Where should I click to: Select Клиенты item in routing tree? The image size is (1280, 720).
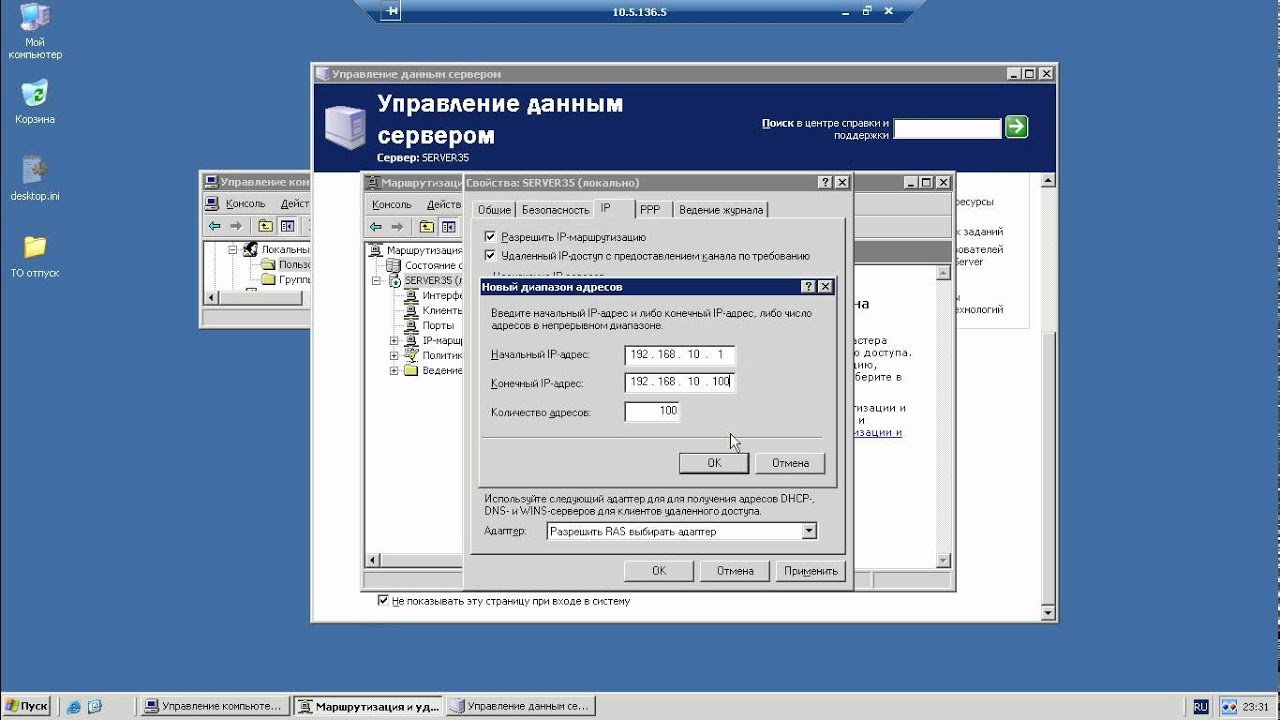pos(433,310)
